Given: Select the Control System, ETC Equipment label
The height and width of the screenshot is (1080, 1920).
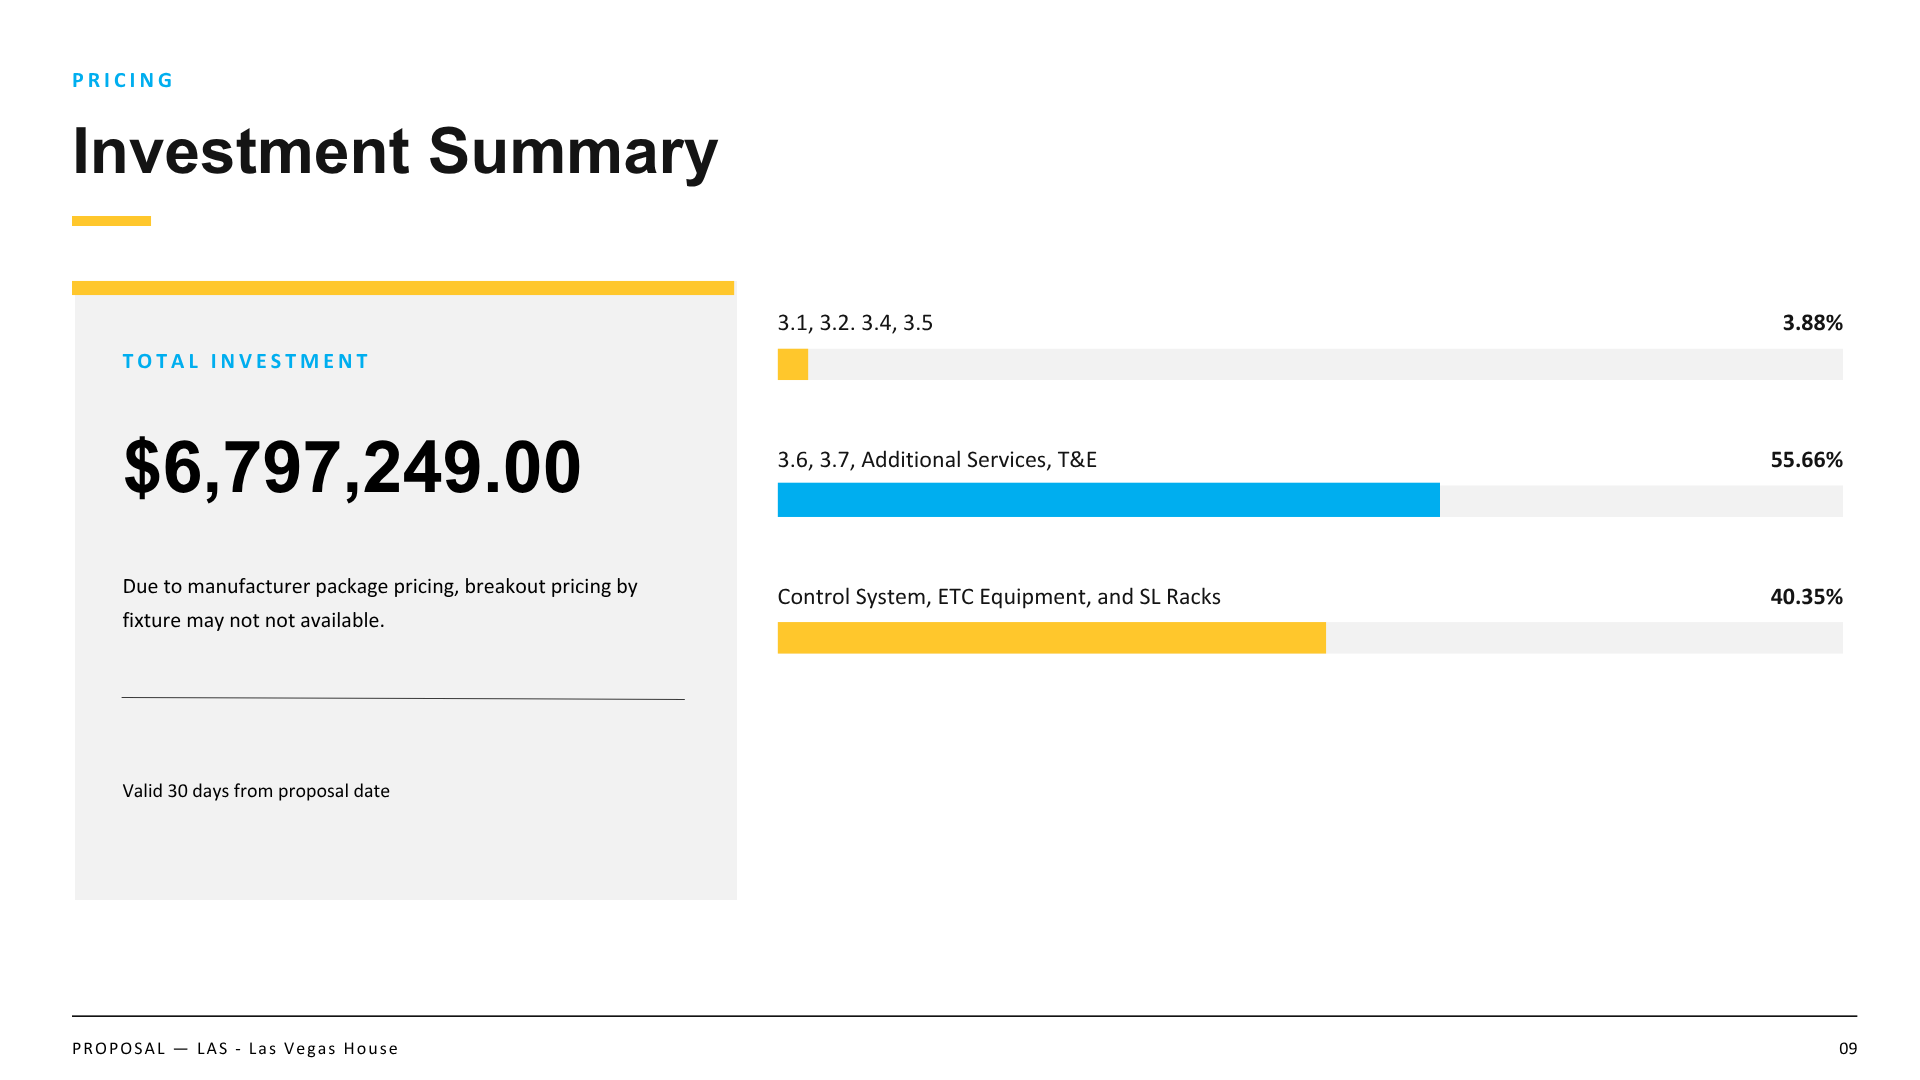Looking at the screenshot, I should (999, 597).
